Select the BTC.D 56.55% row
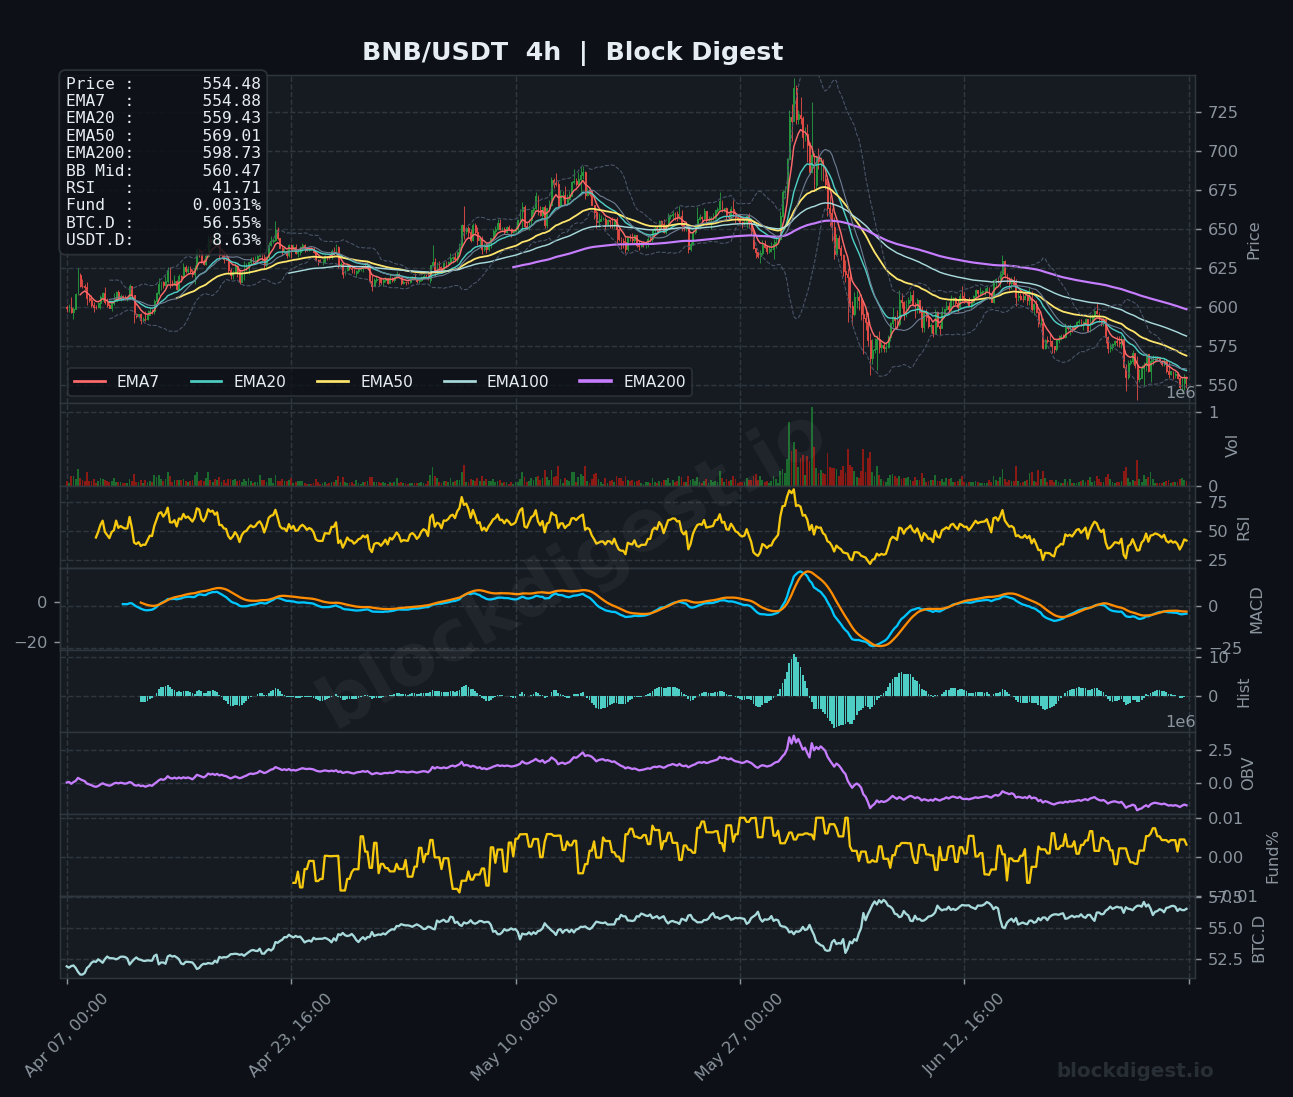This screenshot has width=1293, height=1097. 163,223
